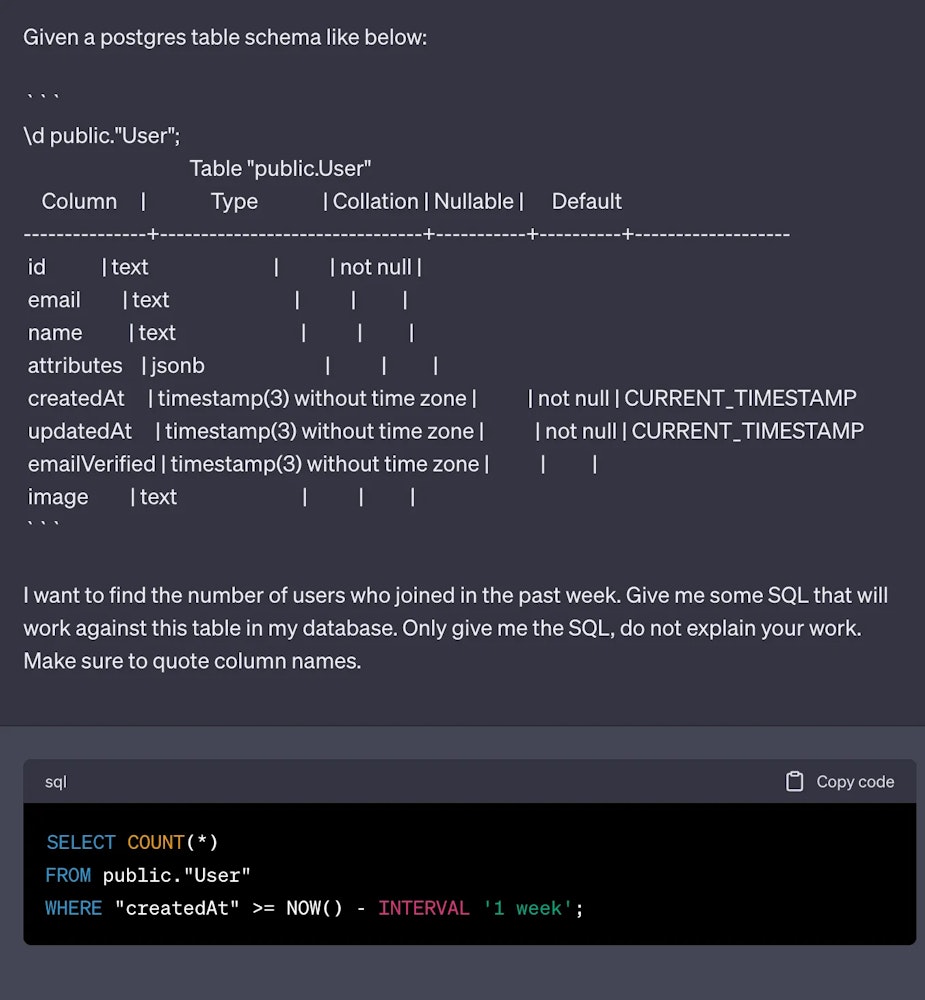Click the Nullable header in schema table
This screenshot has height=1000, width=925.
pos(473,202)
